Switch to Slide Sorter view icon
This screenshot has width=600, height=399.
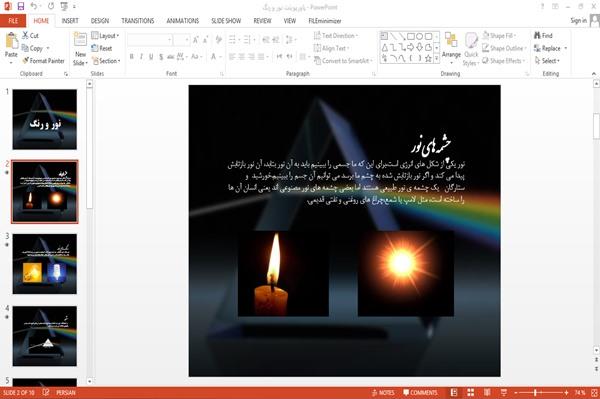click(x=471, y=392)
